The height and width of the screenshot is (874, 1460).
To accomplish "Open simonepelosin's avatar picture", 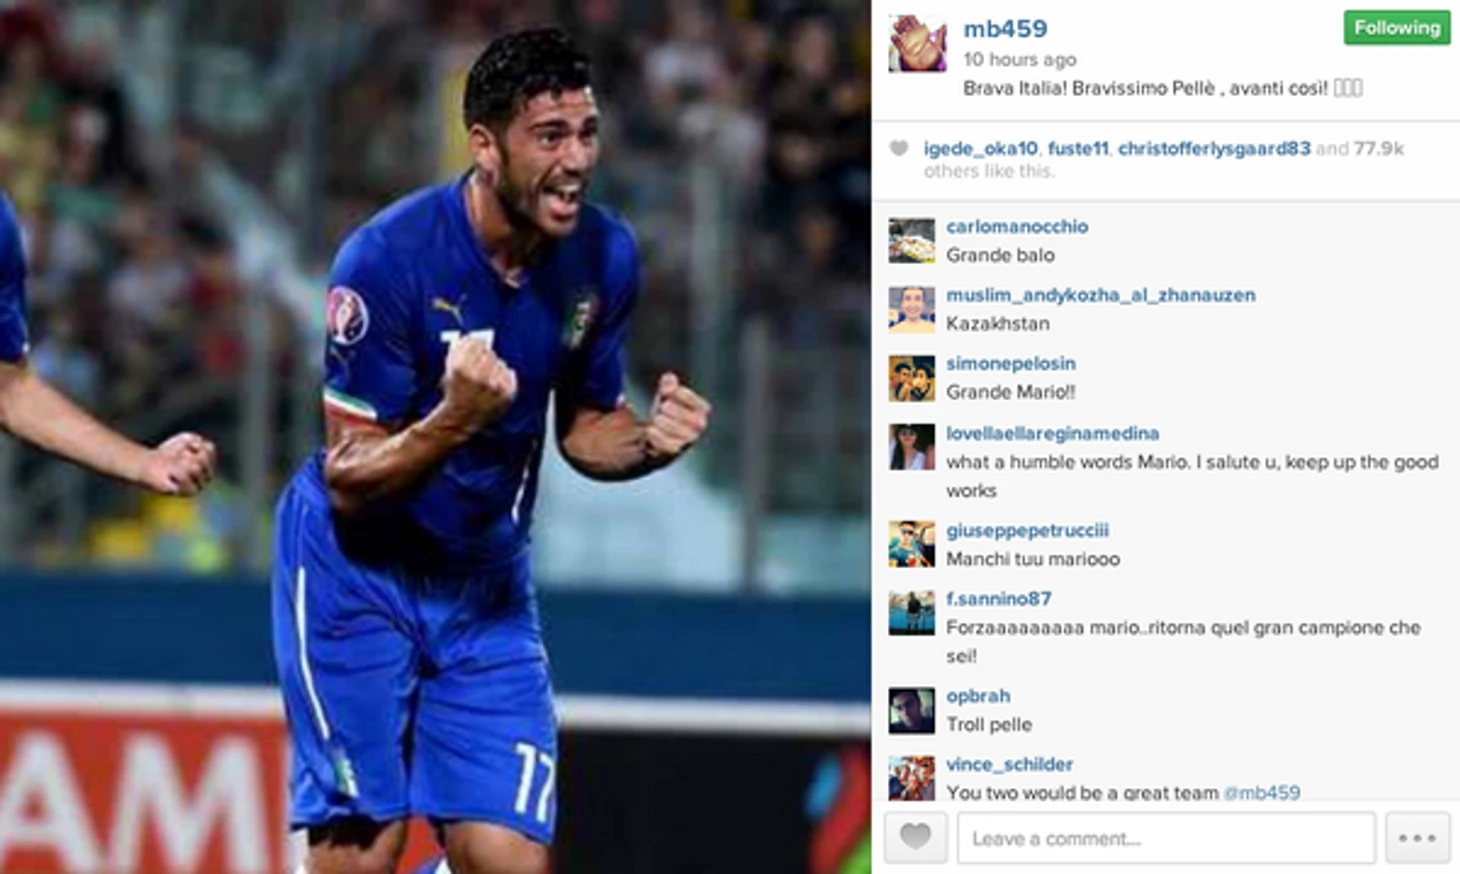I will point(911,378).
